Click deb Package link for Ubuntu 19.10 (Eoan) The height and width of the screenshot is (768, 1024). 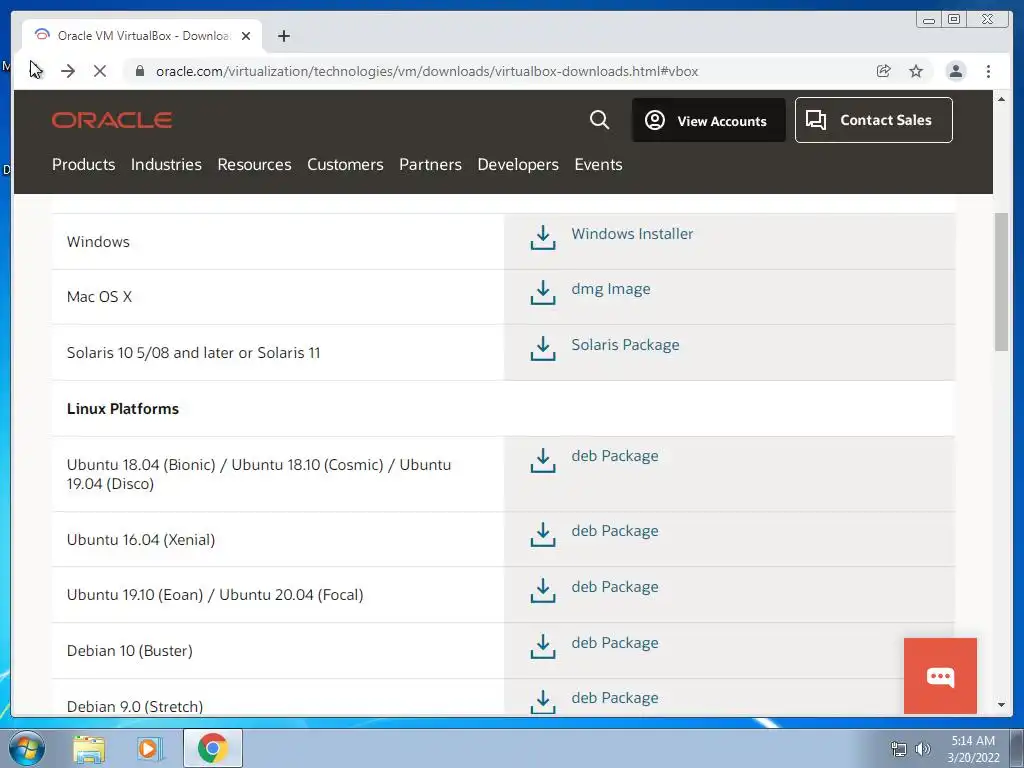(x=615, y=587)
